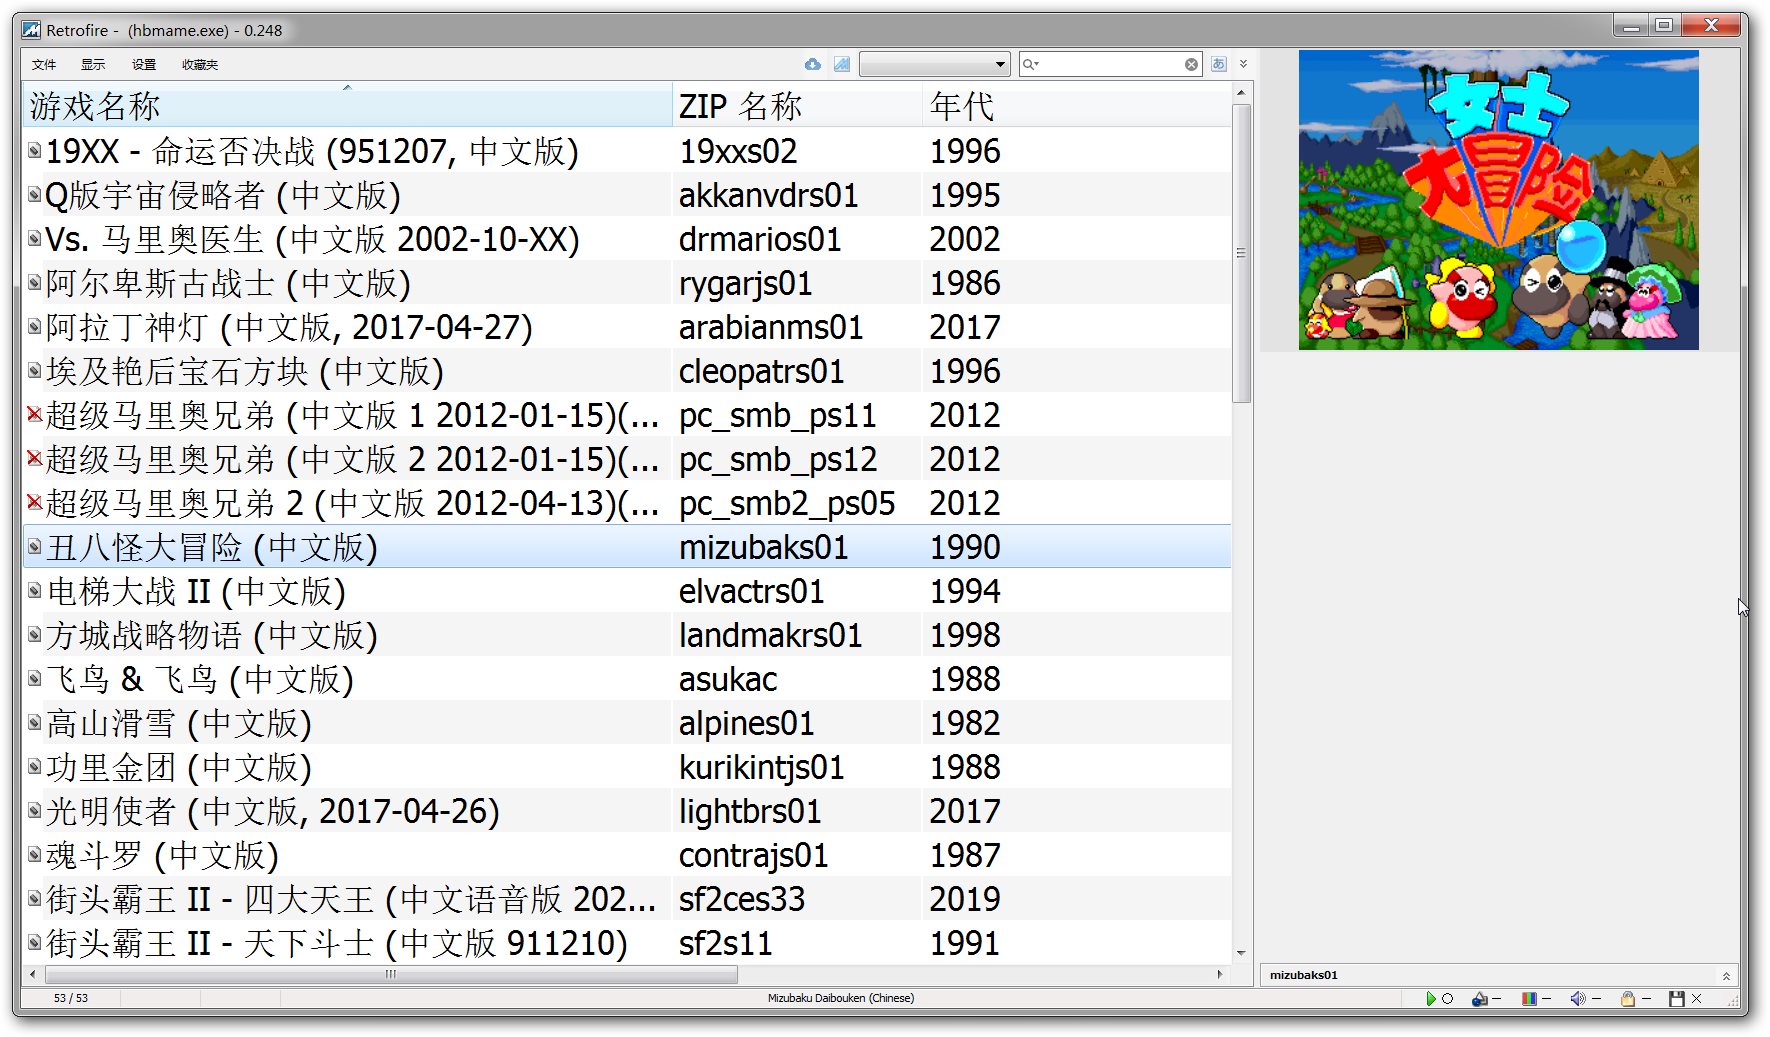Viewport: 1770px width, 1037px height.
Task: Open the empty filter combo box
Action: pyautogui.click(x=933, y=64)
